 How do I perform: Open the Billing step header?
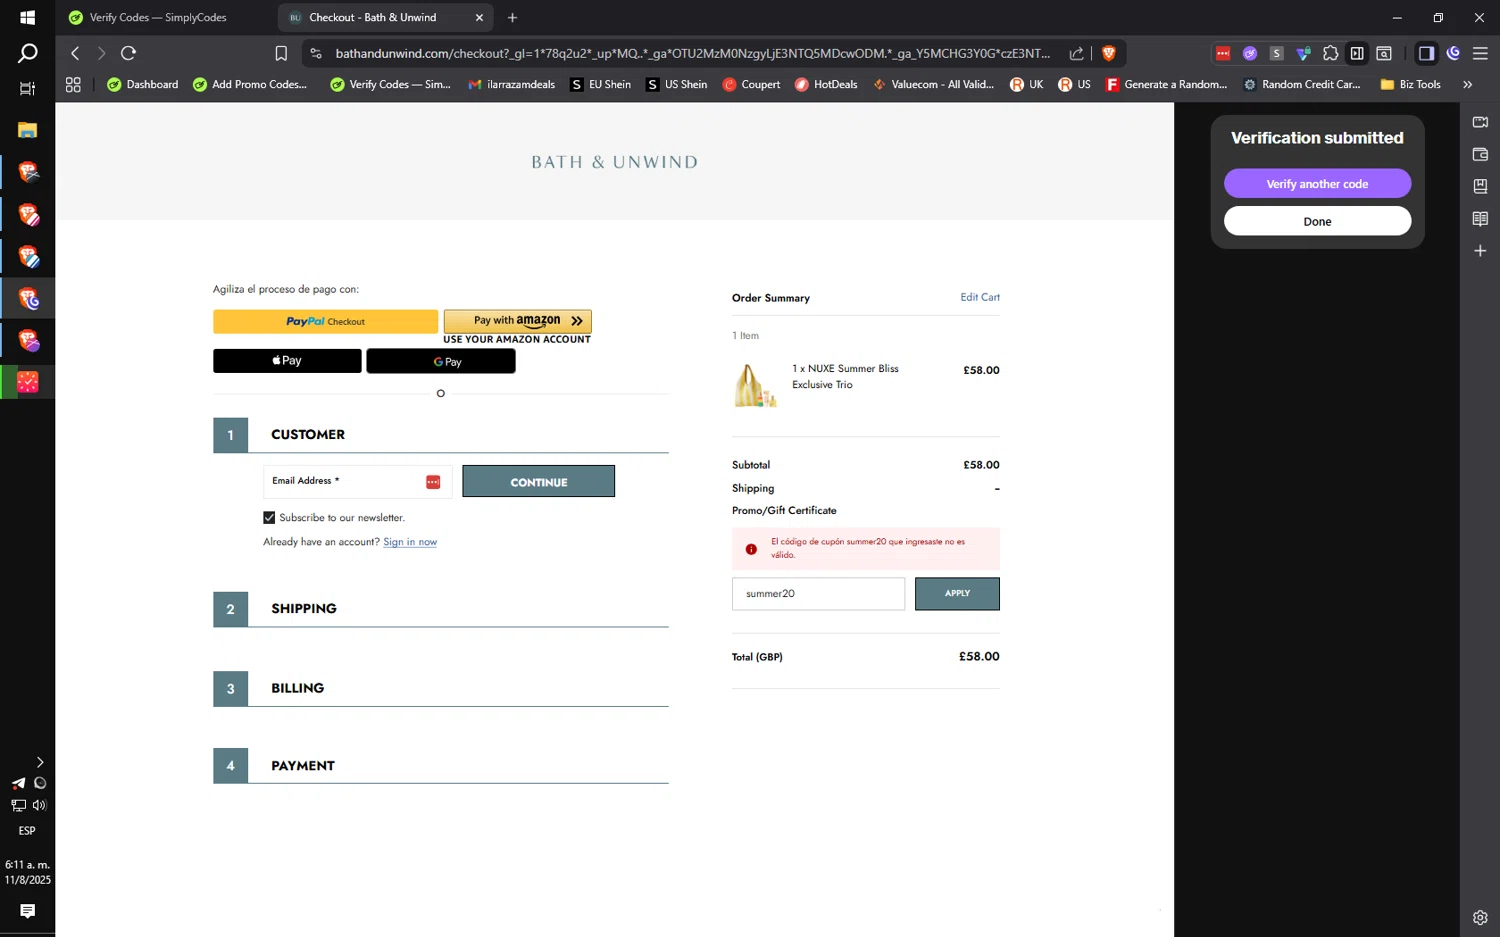pos(440,689)
